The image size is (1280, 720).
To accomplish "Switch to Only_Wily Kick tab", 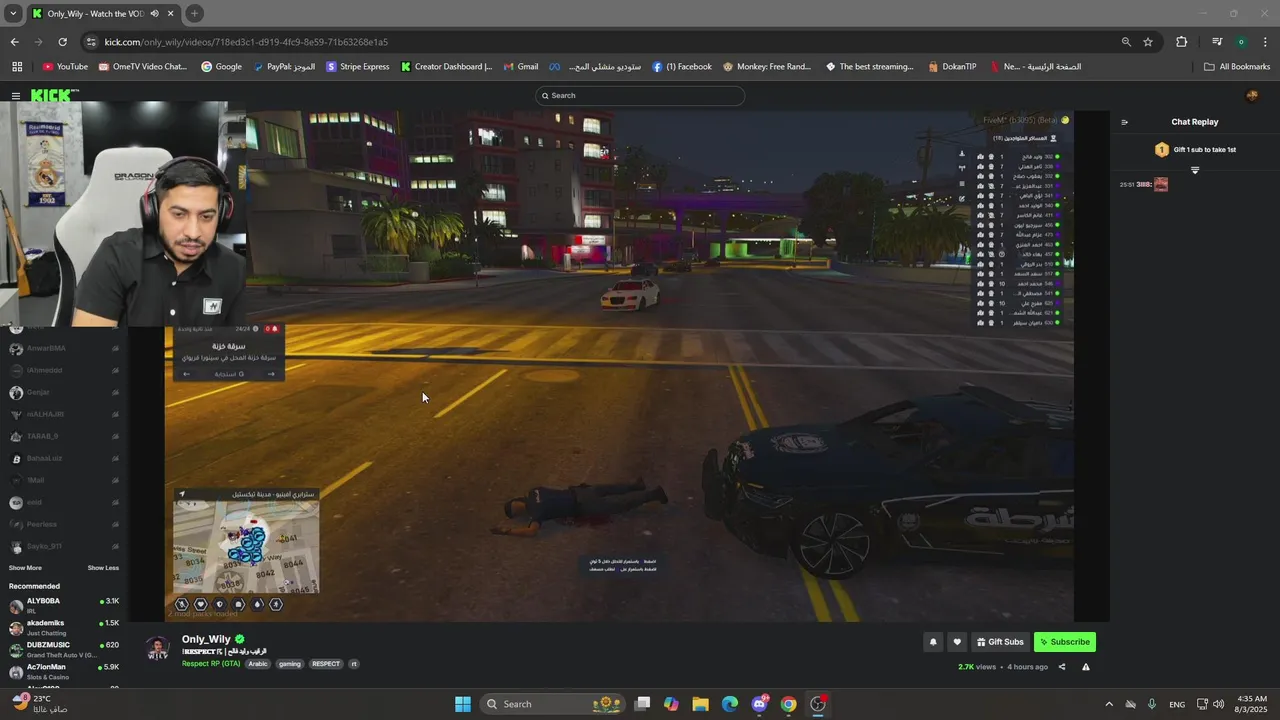I will [103, 14].
